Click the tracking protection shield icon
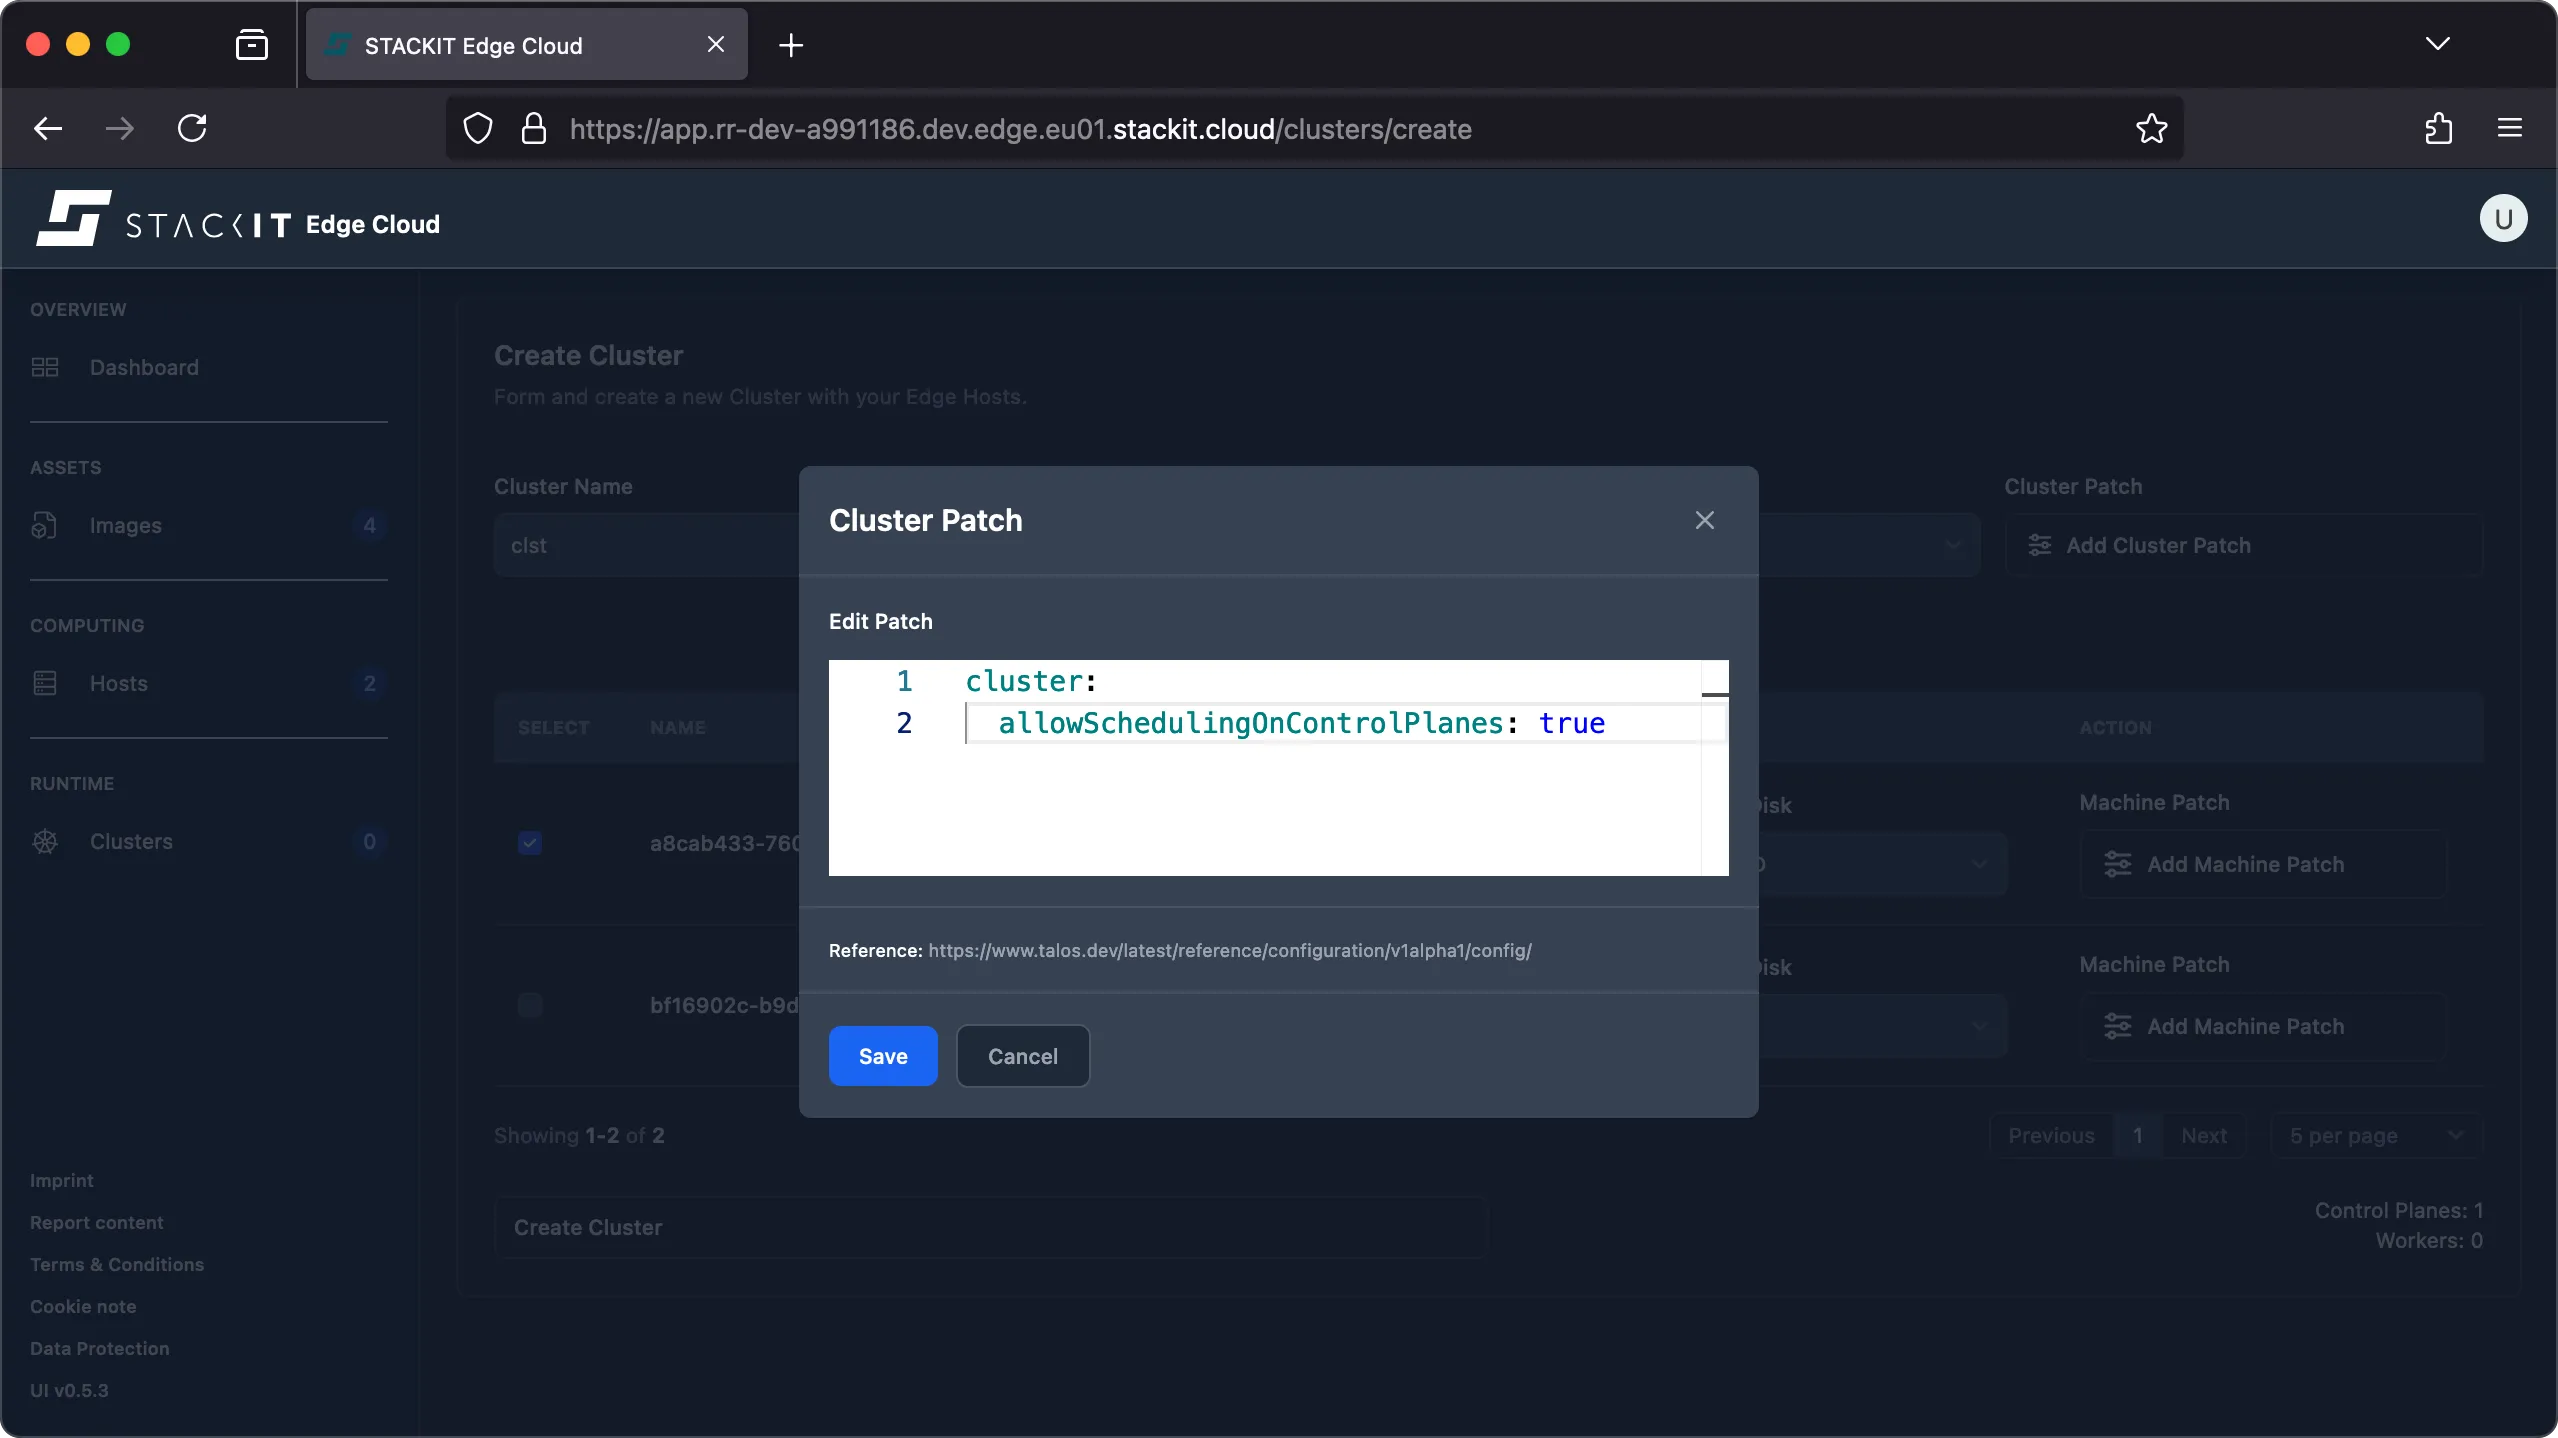The height and width of the screenshot is (1438, 2558). coord(477,128)
